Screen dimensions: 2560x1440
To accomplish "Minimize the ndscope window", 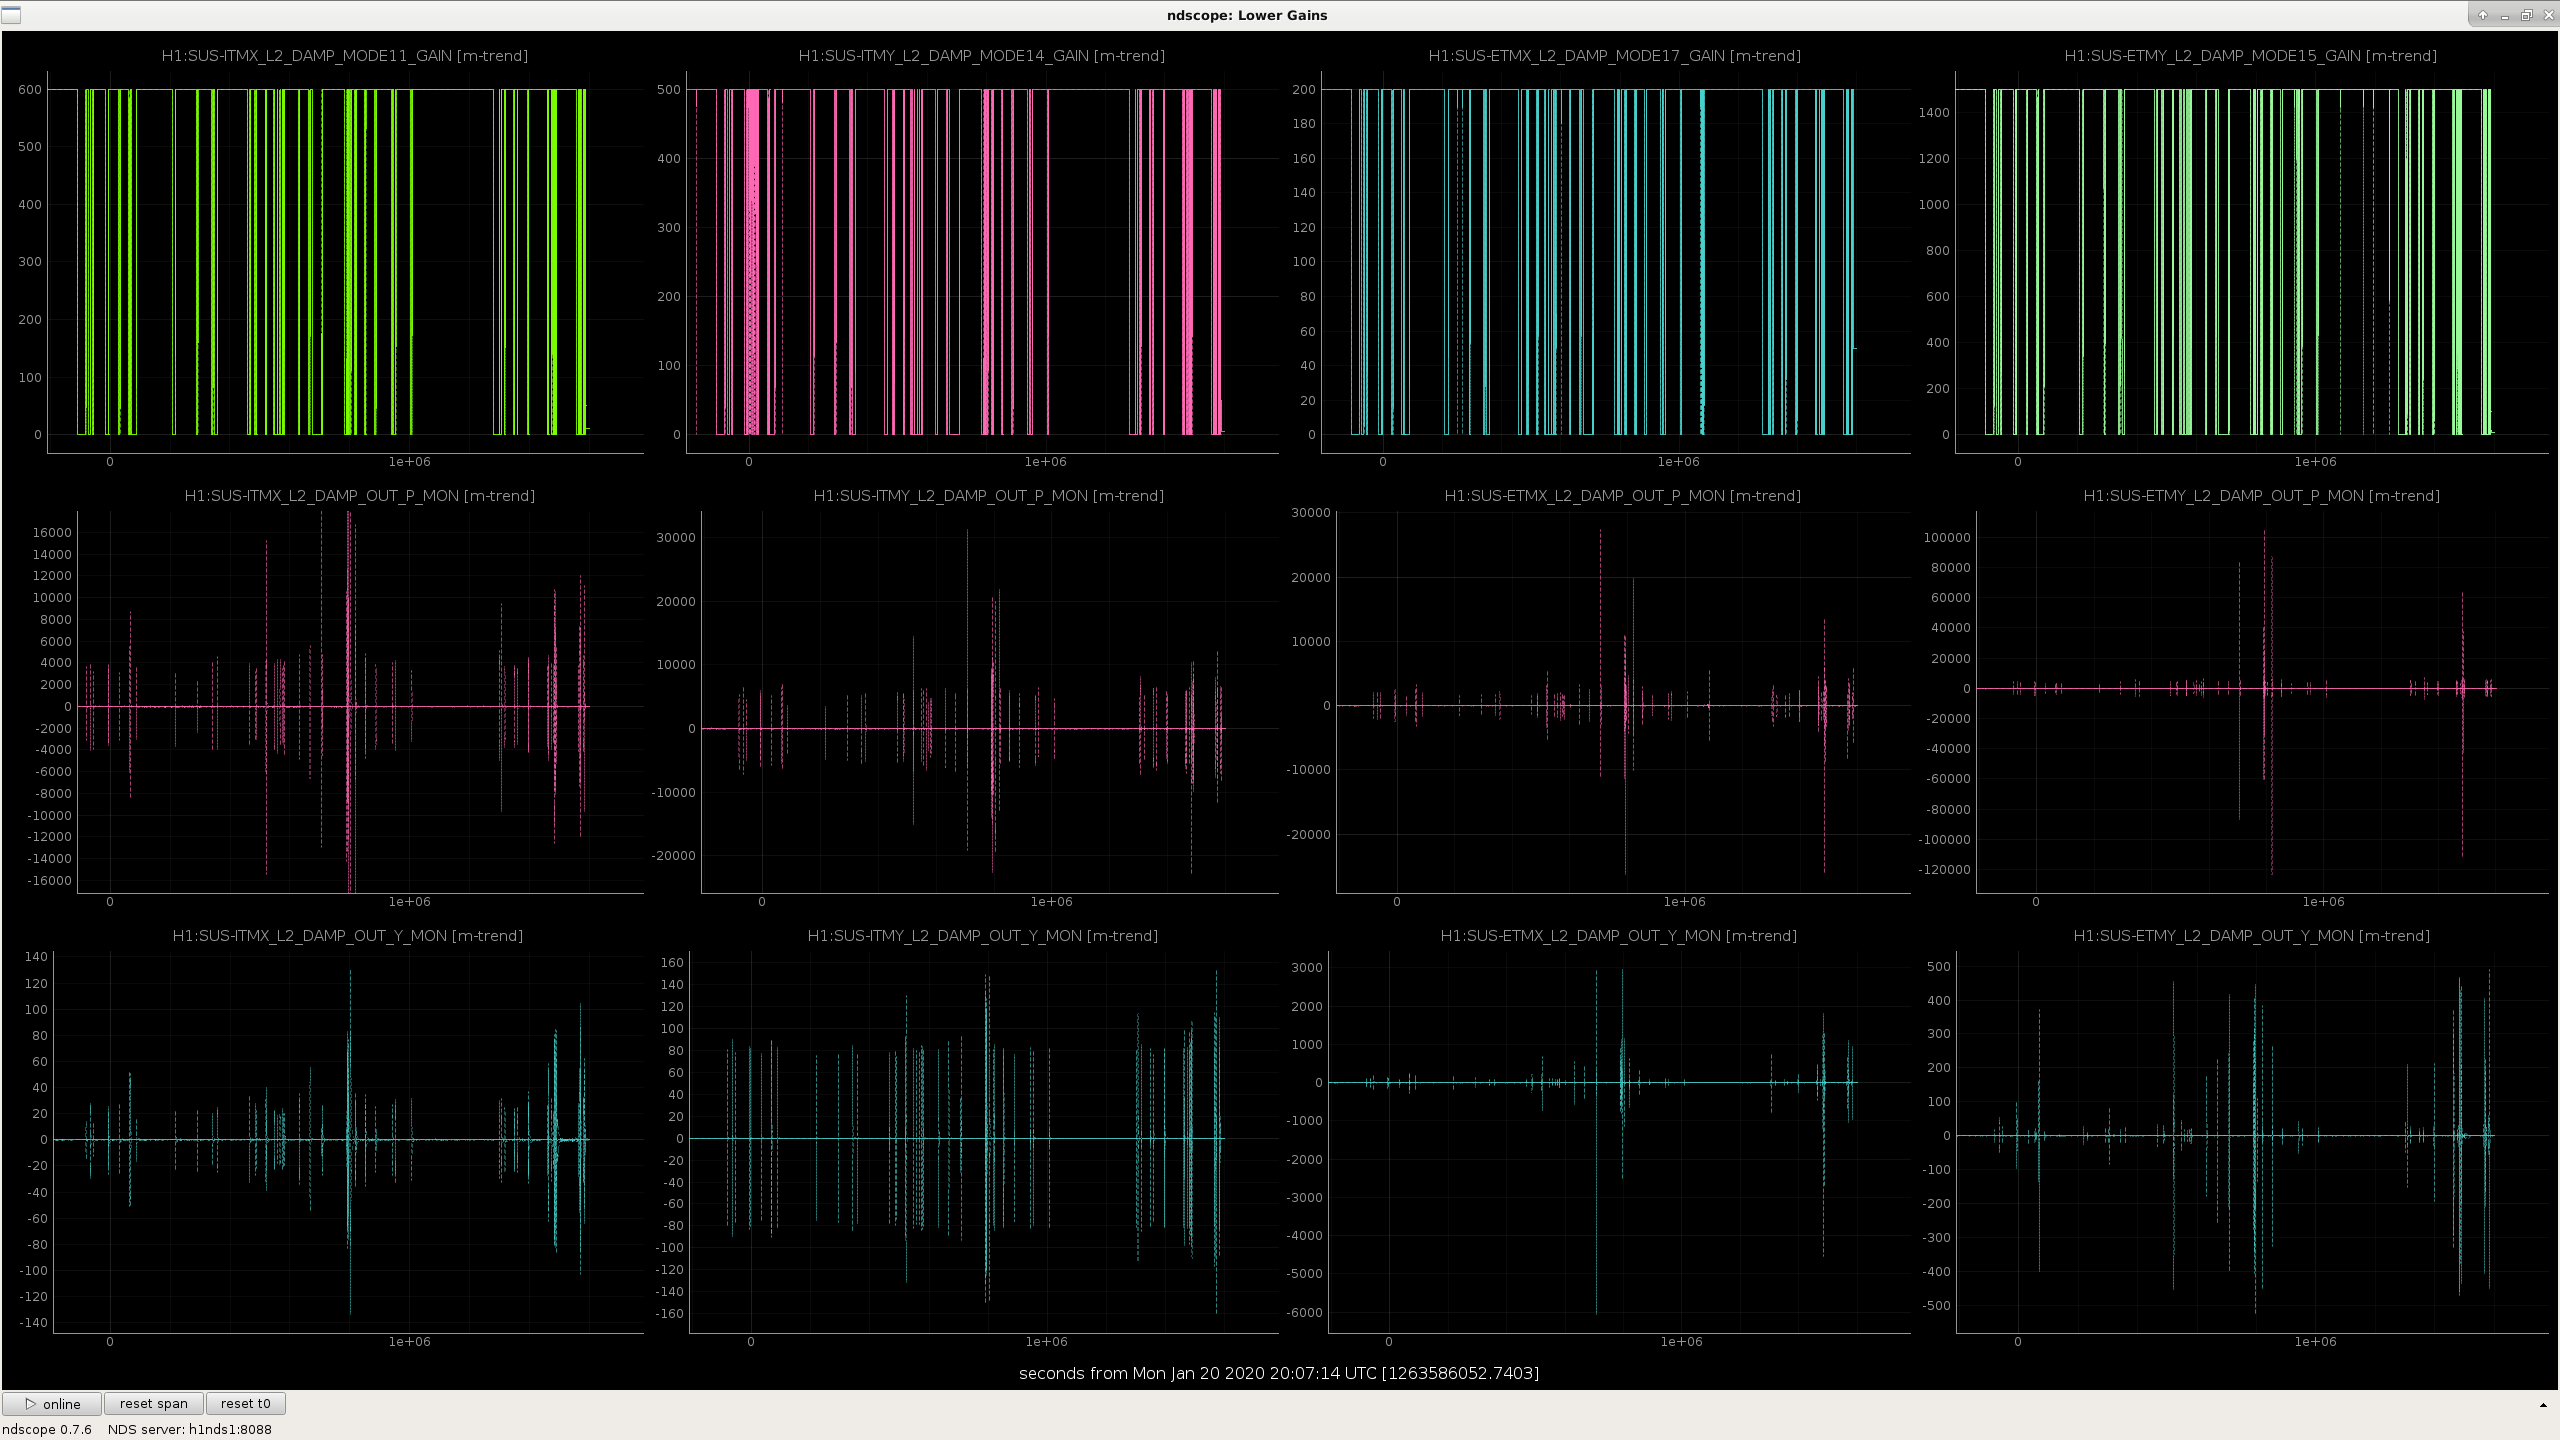I will (x=2505, y=15).
